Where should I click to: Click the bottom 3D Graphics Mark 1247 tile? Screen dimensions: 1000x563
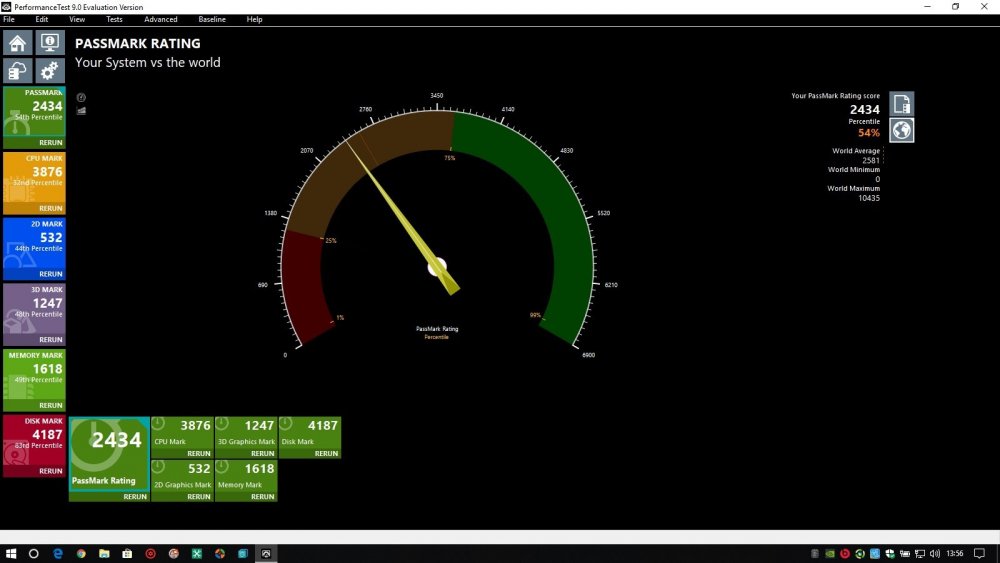[x=246, y=433]
